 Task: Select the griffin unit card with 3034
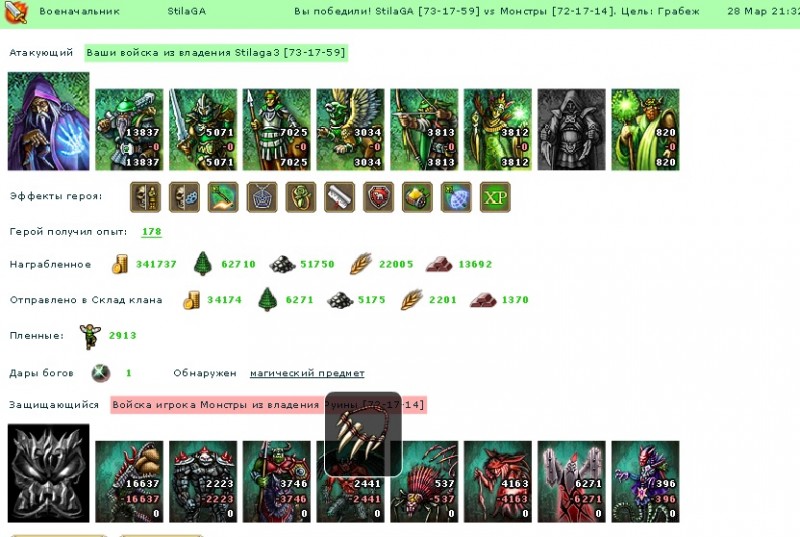[x=351, y=130]
